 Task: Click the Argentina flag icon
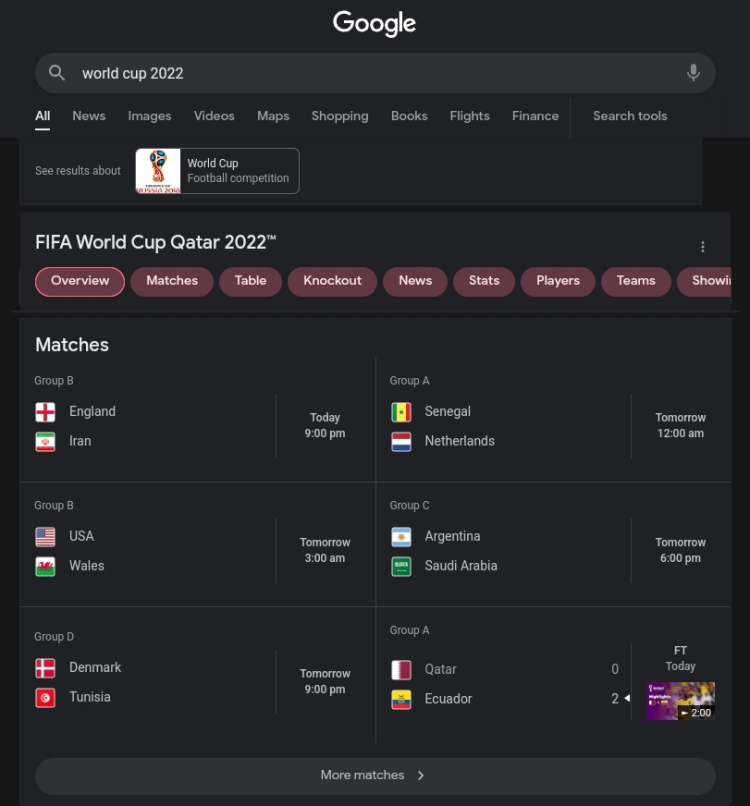[401, 537]
